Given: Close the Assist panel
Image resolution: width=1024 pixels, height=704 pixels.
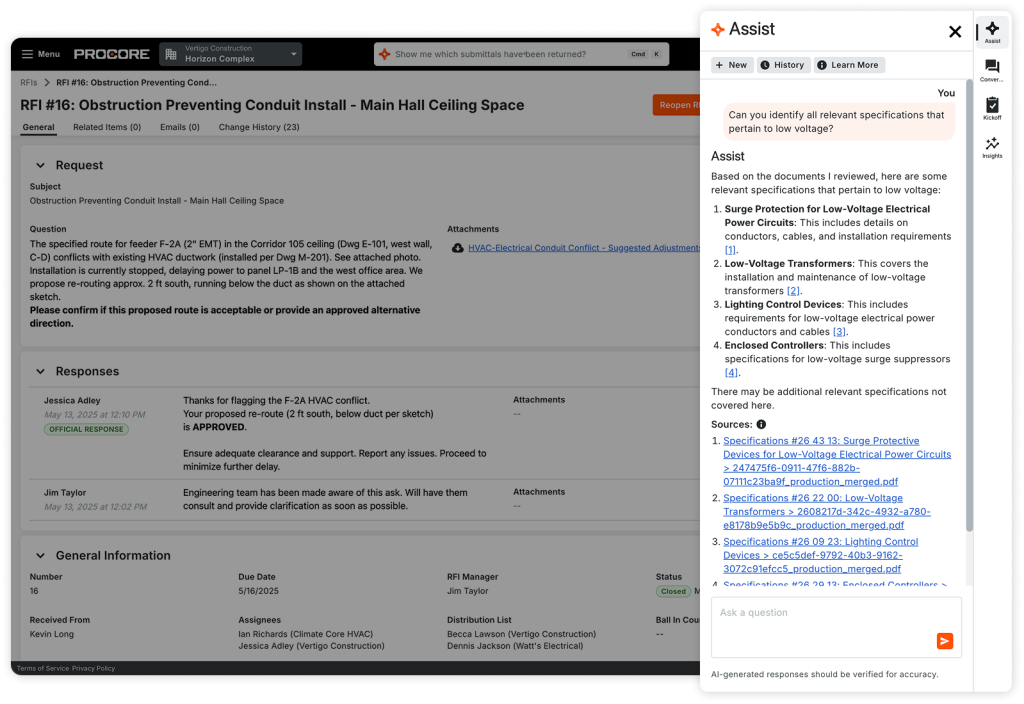Looking at the screenshot, I should tap(955, 31).
